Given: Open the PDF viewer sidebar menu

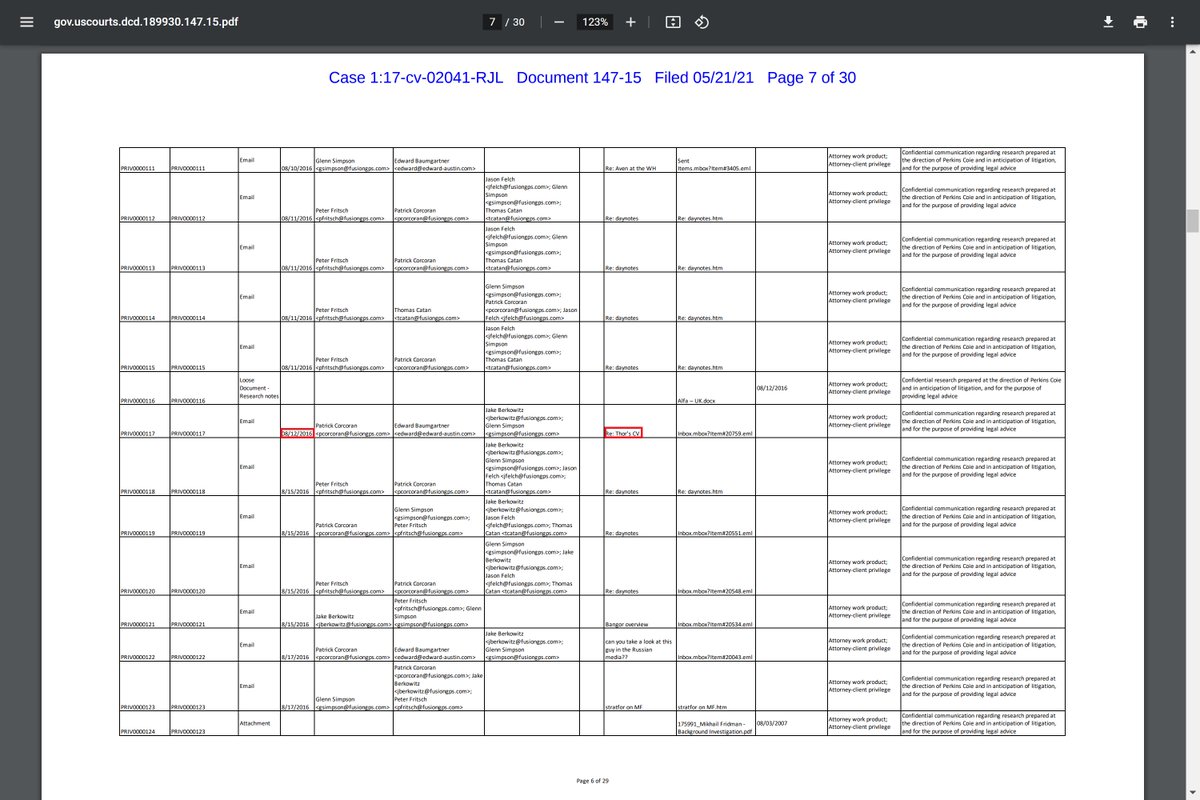Looking at the screenshot, I should point(27,22).
